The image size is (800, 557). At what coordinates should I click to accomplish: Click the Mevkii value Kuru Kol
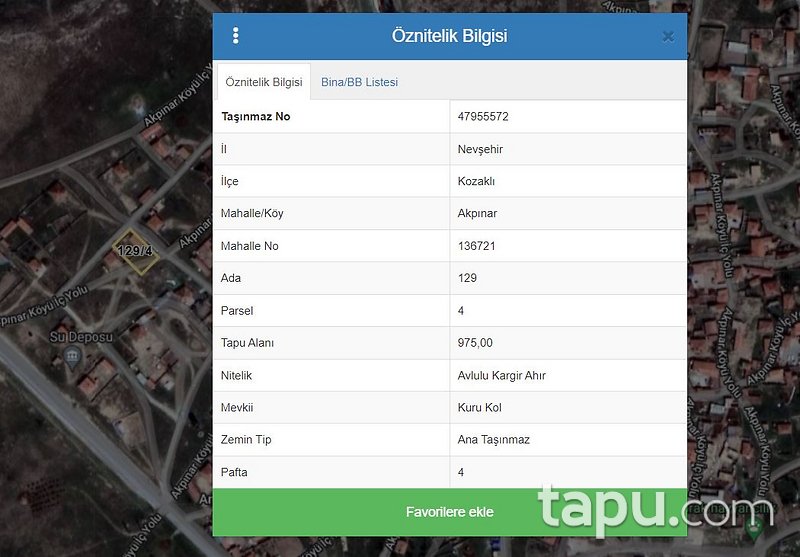(479, 408)
